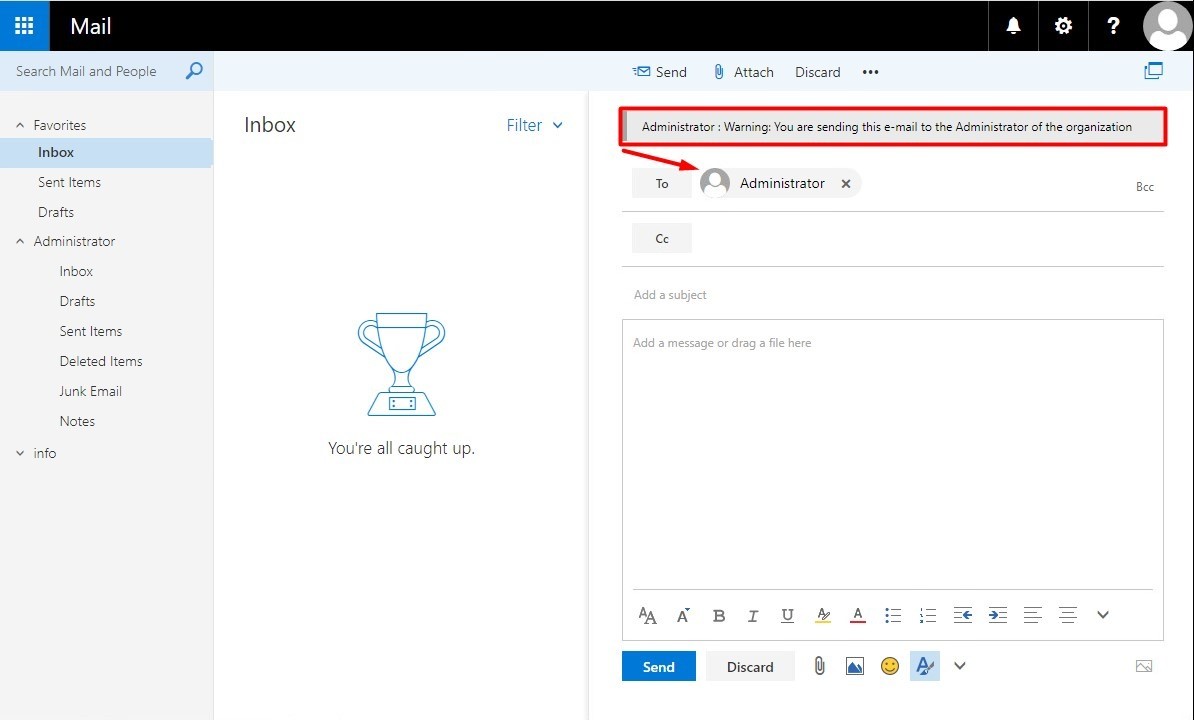The height and width of the screenshot is (720, 1194).
Task: Expand more formatting options chevron
Action: (x=1103, y=615)
